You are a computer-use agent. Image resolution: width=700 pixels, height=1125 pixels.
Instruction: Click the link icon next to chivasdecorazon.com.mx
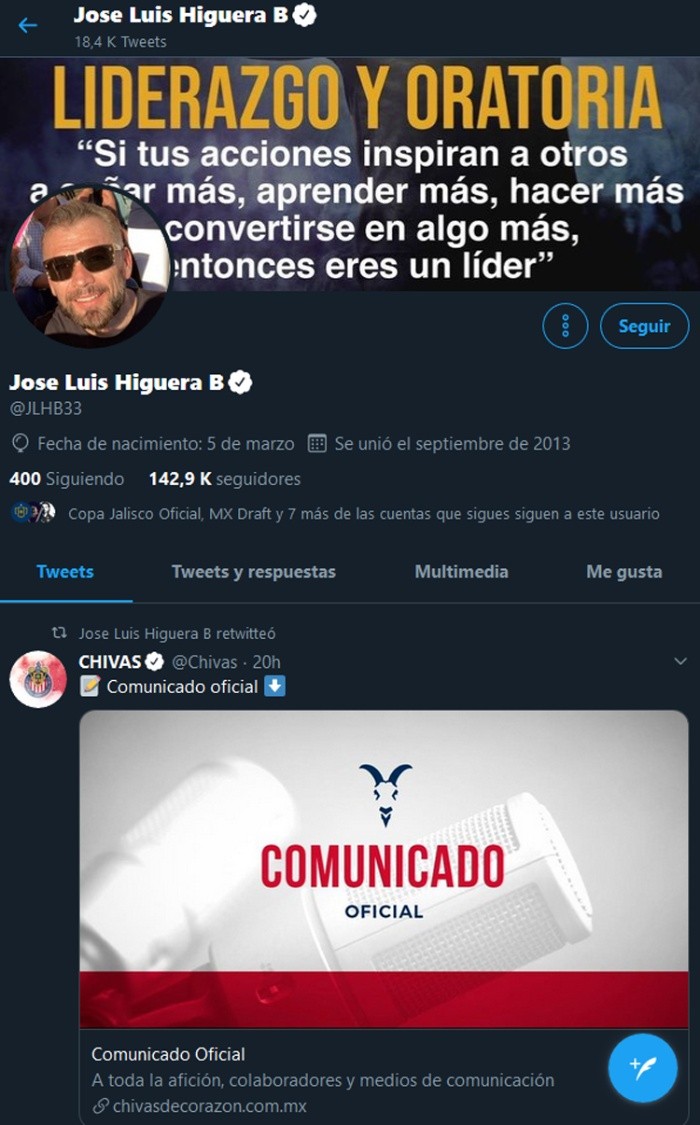click(x=100, y=1106)
